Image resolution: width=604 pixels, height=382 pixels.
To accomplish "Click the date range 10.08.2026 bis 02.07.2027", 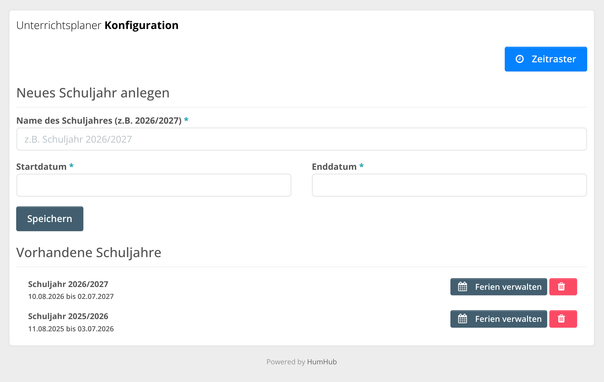I will click(71, 297).
